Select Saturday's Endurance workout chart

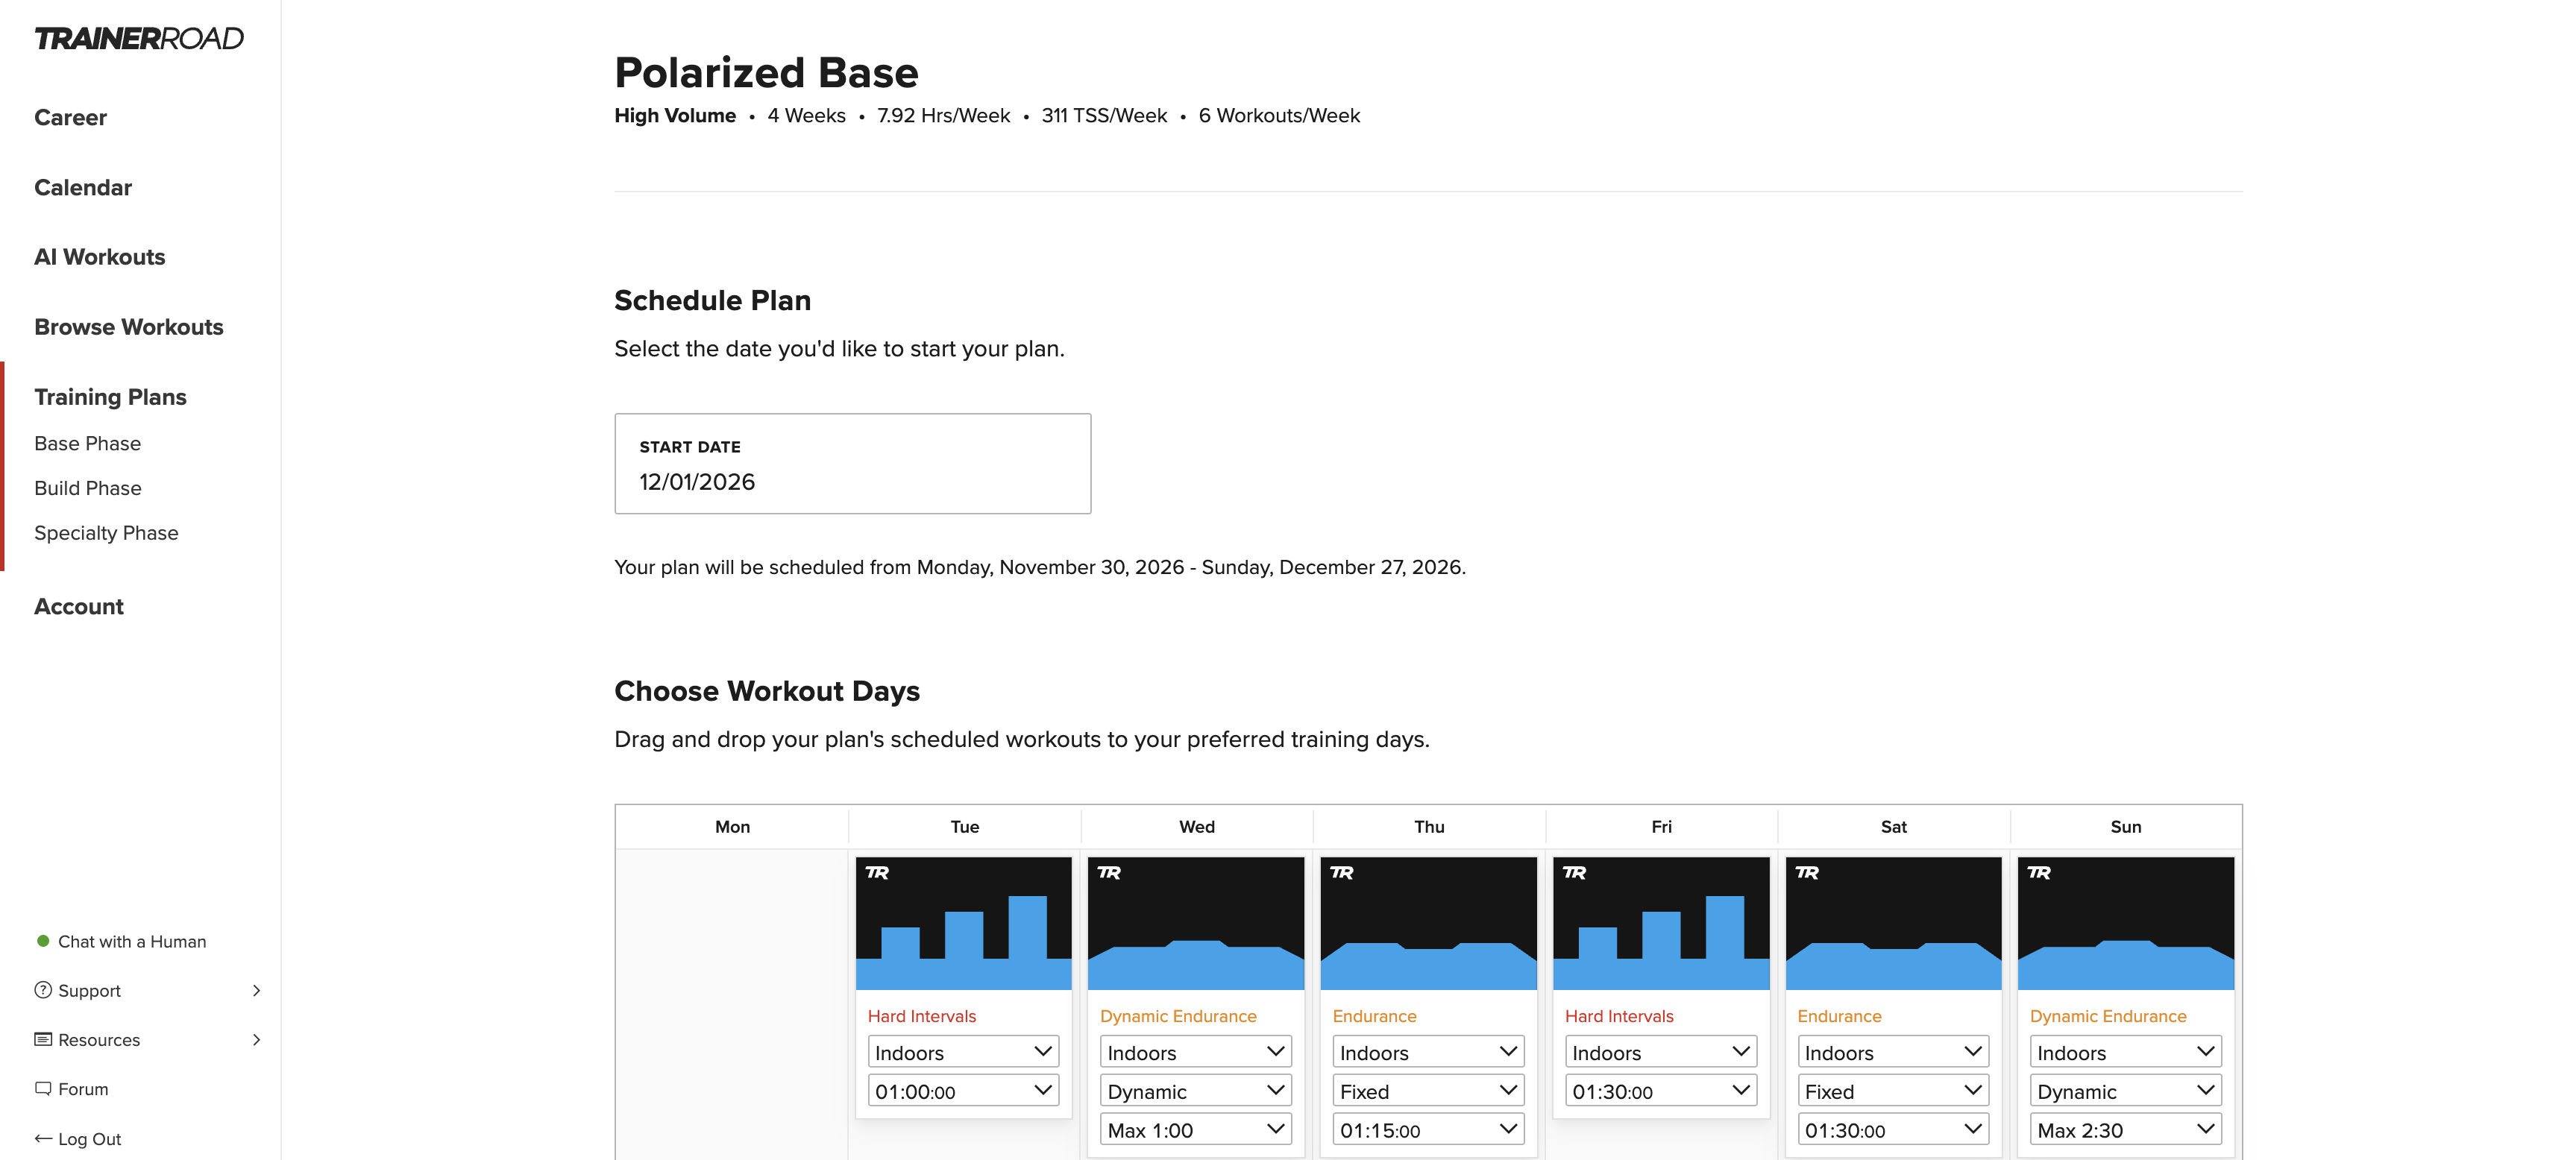(1893, 923)
